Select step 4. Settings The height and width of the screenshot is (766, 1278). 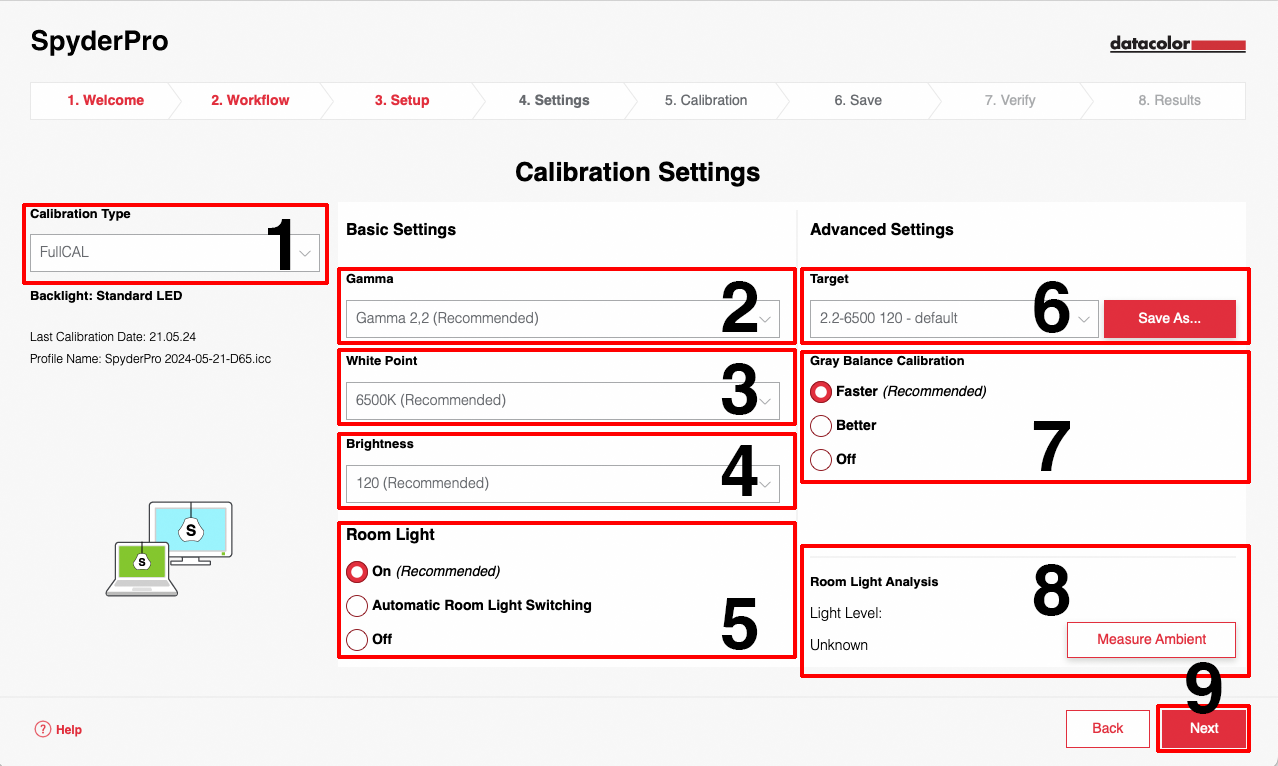click(554, 100)
